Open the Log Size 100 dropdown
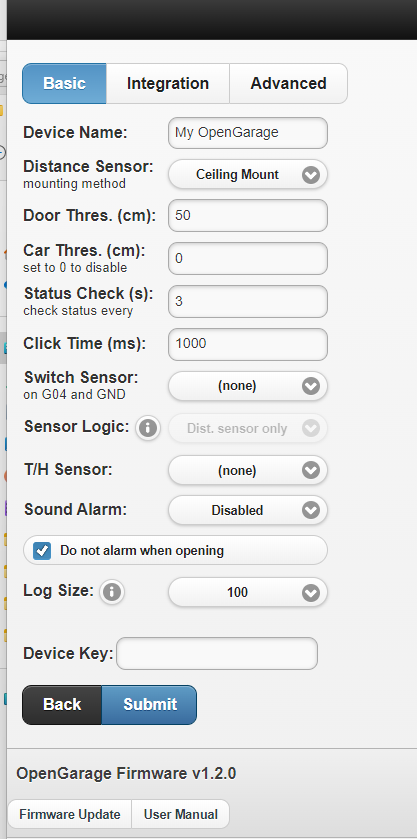 248,592
